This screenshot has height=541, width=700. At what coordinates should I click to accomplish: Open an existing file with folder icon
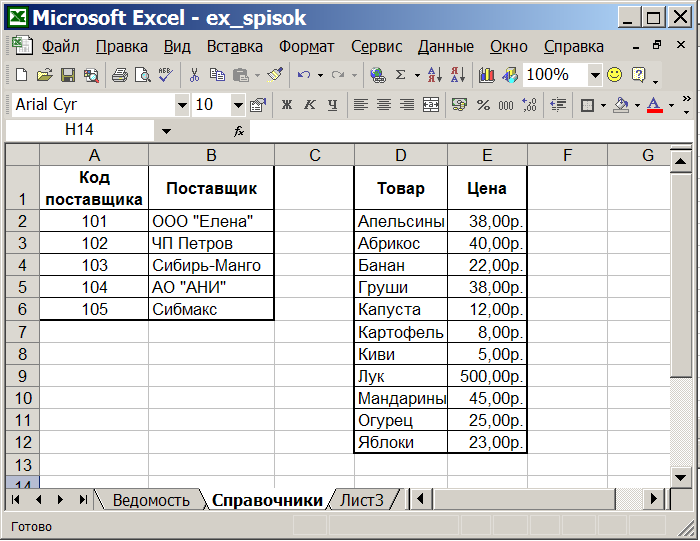click(x=44, y=75)
